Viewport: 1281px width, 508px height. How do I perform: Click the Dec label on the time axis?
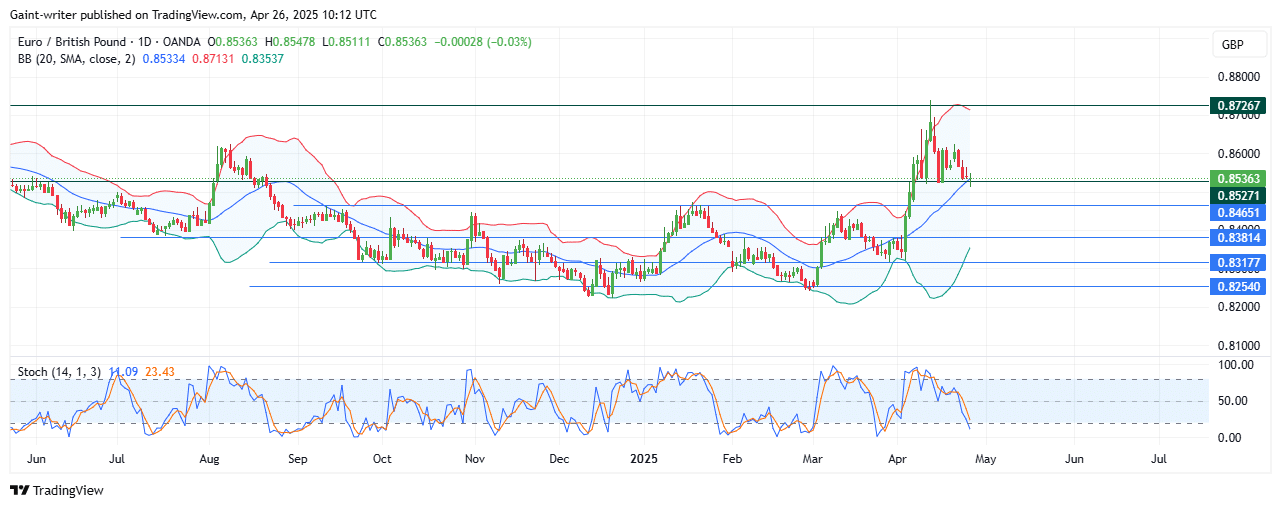coord(559,459)
